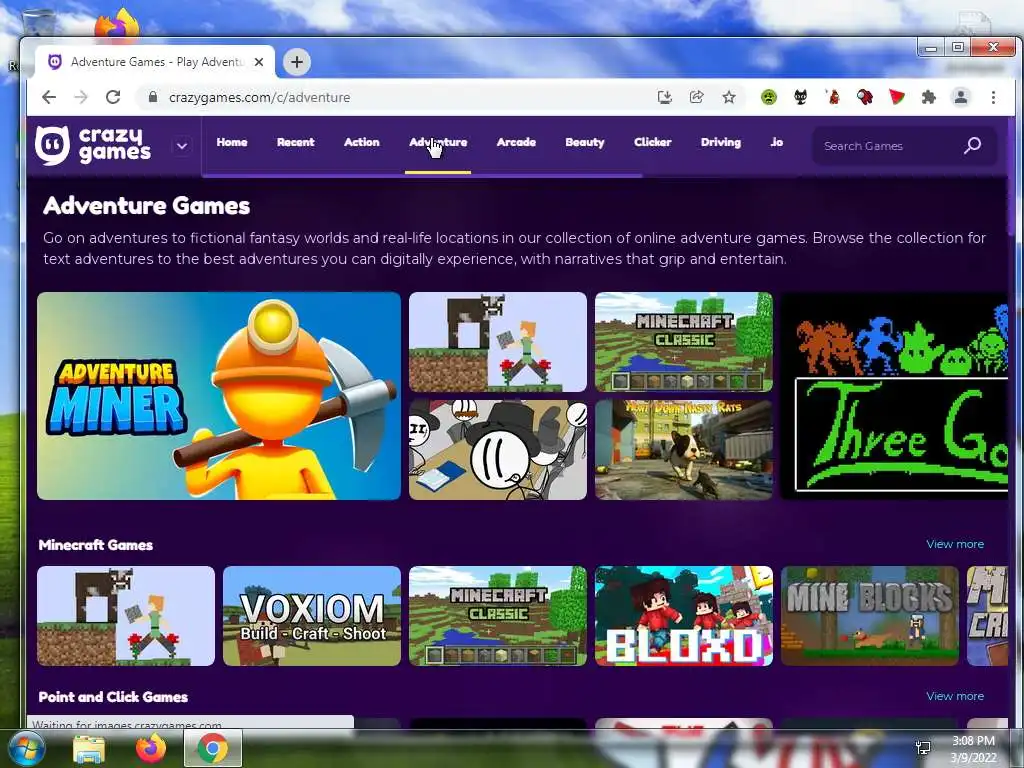Click View more for Minecraft Games
The height and width of the screenshot is (768, 1024).
955,544
